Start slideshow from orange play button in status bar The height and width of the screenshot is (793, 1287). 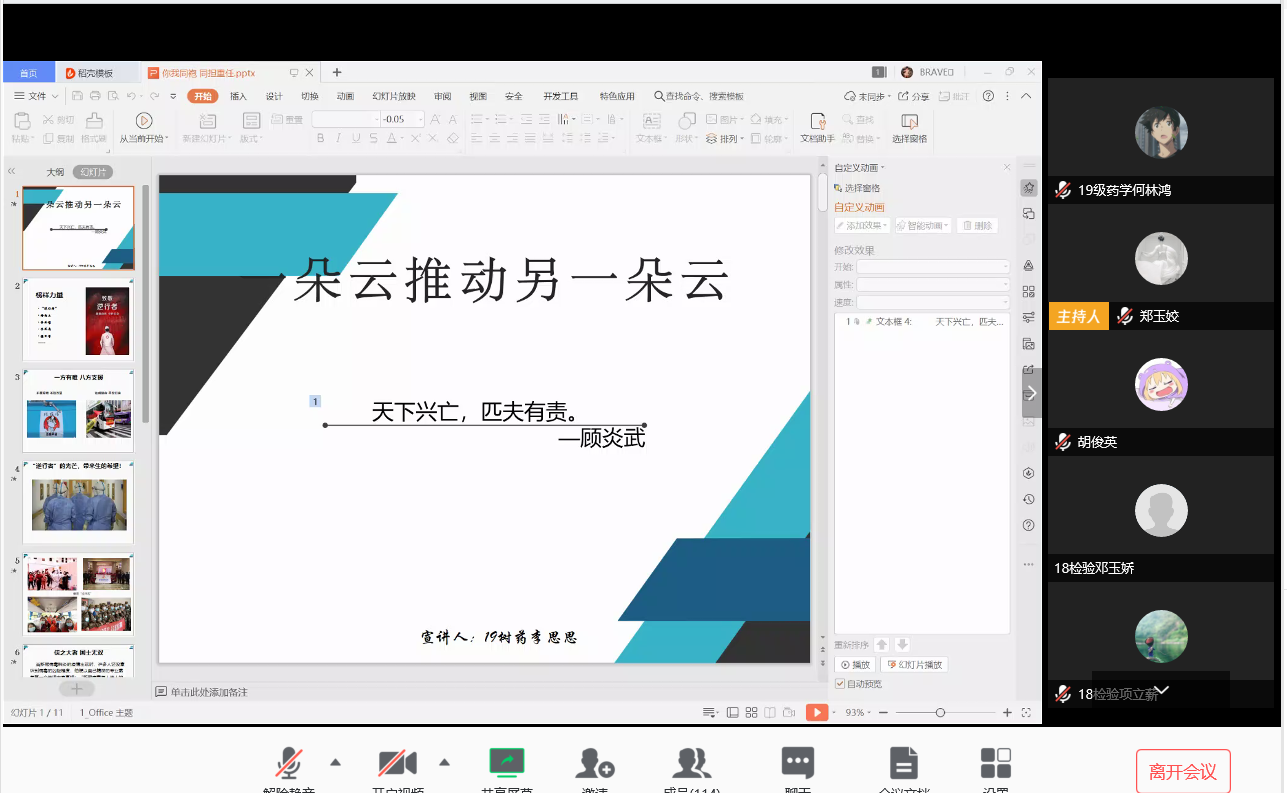pyautogui.click(x=817, y=712)
